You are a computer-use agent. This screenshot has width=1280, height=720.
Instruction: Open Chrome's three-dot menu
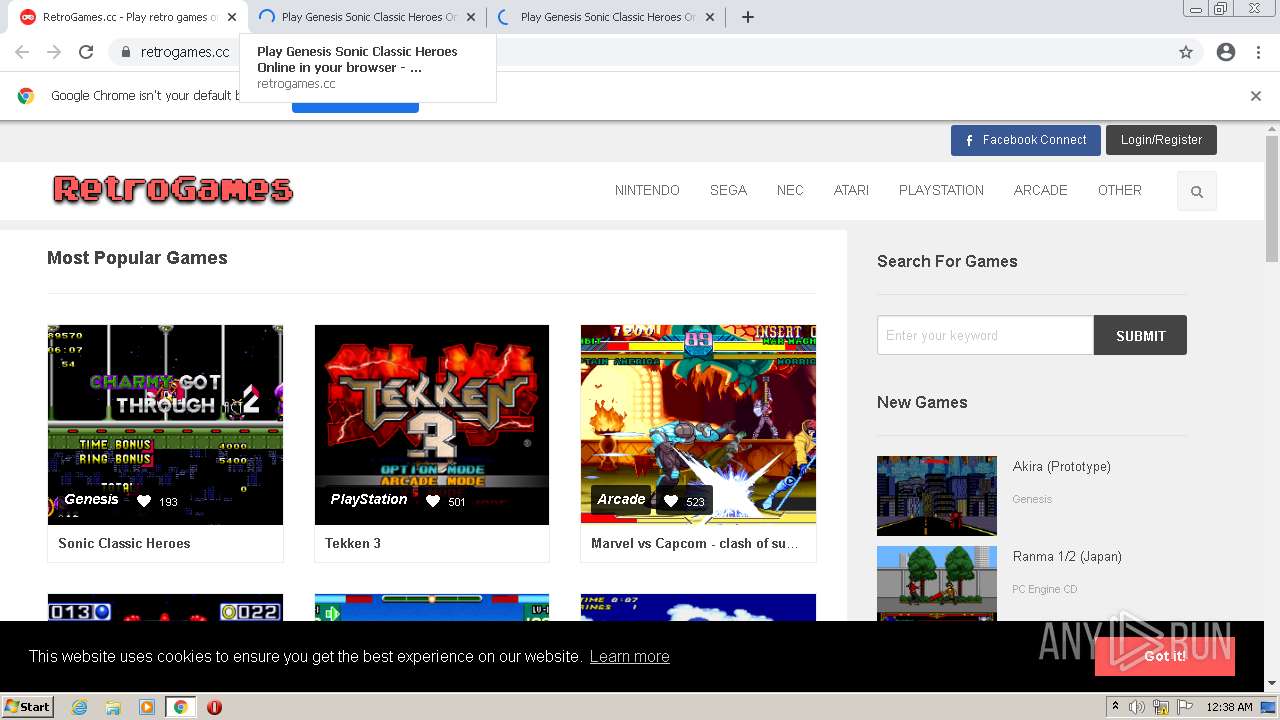coord(1258,52)
